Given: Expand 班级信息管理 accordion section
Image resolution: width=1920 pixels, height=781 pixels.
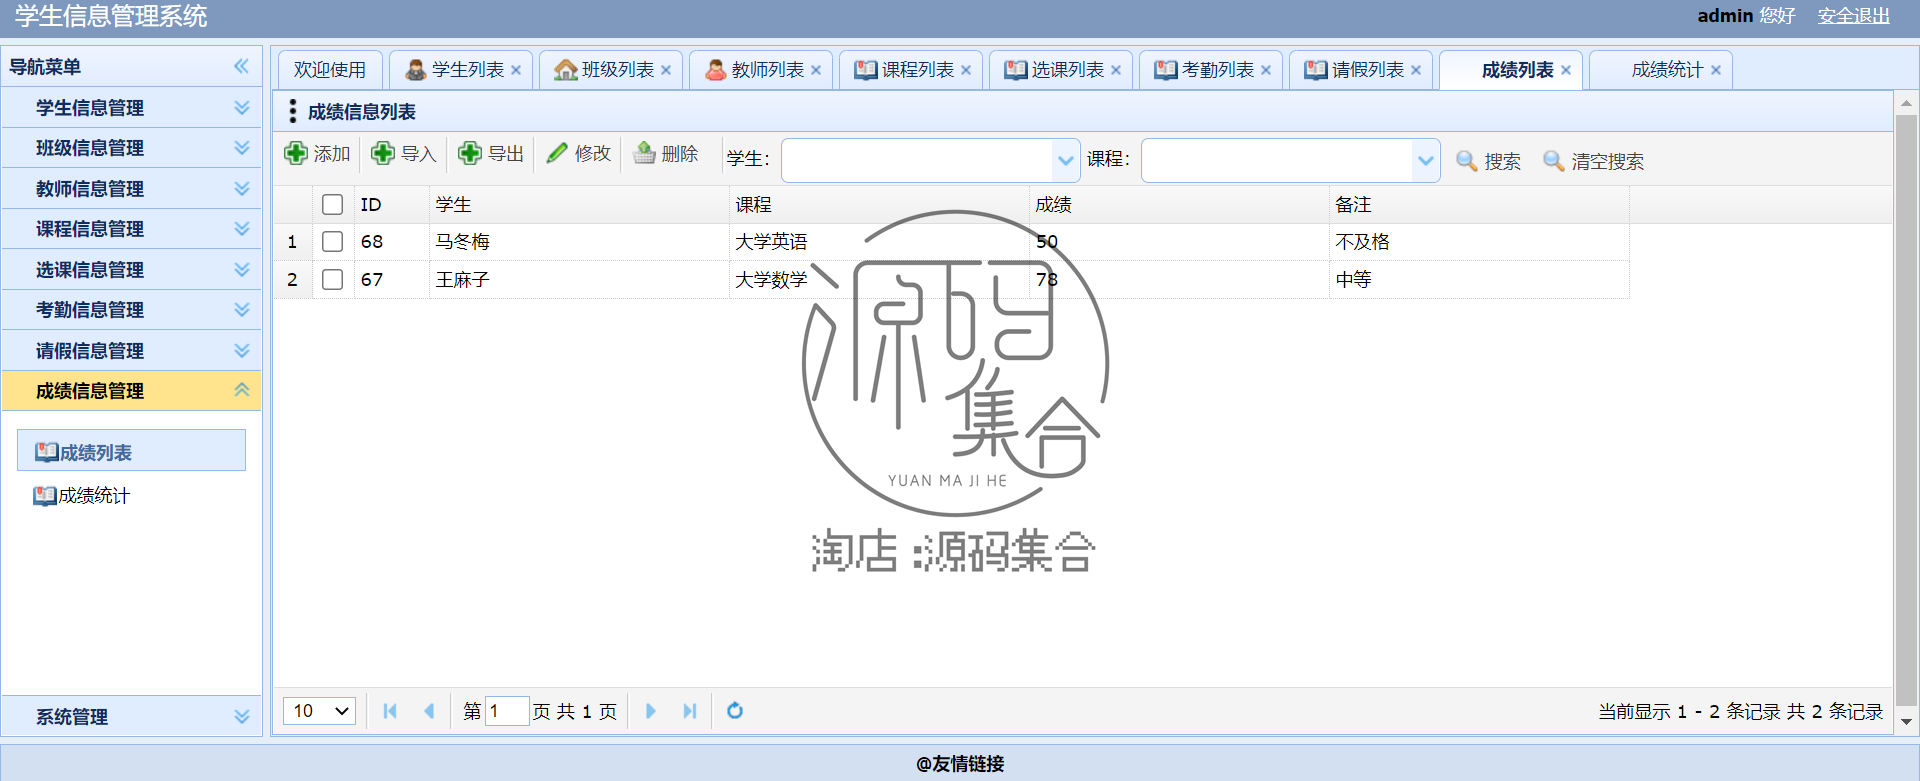Looking at the screenshot, I should pos(131,148).
